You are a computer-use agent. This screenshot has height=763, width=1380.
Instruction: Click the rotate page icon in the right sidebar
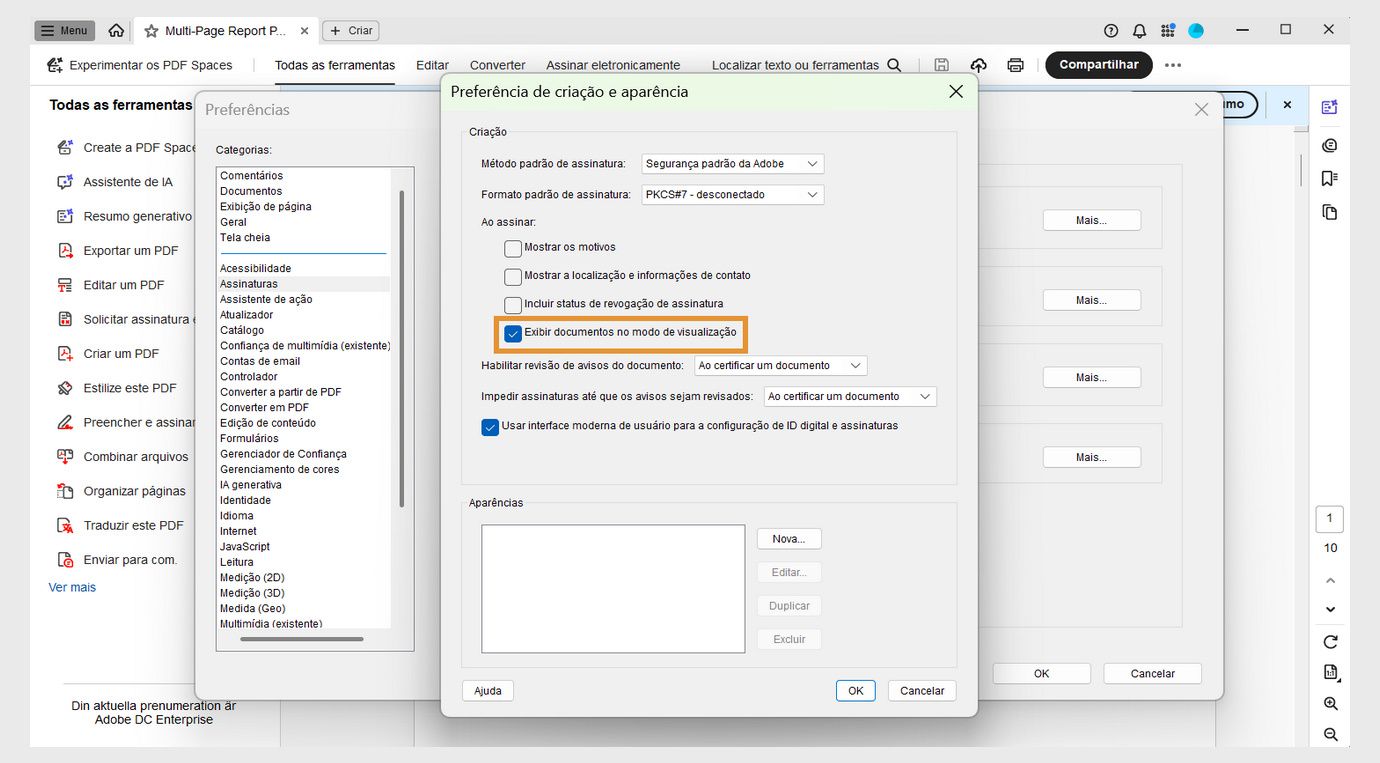point(1330,641)
